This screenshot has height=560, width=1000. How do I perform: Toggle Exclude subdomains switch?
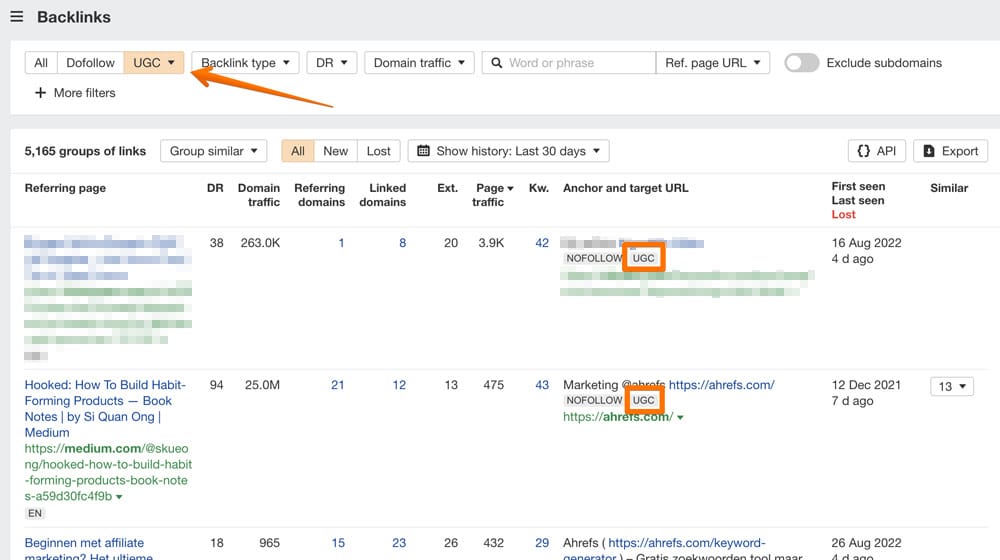[x=802, y=63]
